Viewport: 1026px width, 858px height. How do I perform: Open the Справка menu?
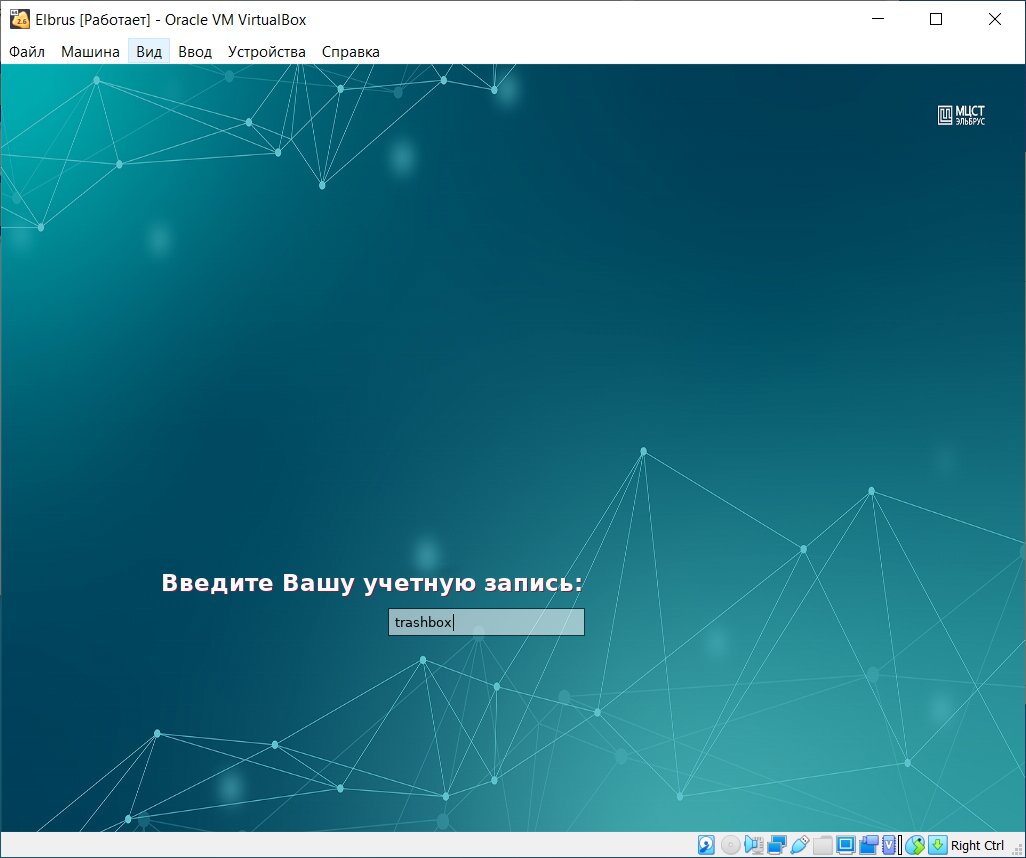click(351, 52)
